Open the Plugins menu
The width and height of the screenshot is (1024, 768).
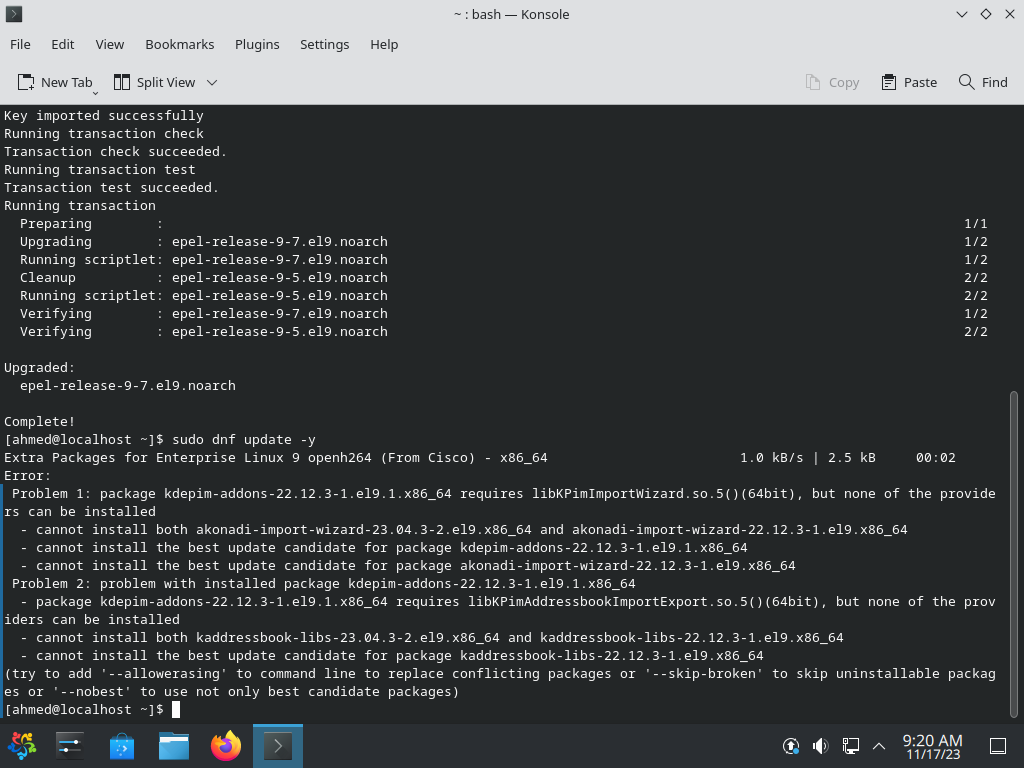pos(257,44)
